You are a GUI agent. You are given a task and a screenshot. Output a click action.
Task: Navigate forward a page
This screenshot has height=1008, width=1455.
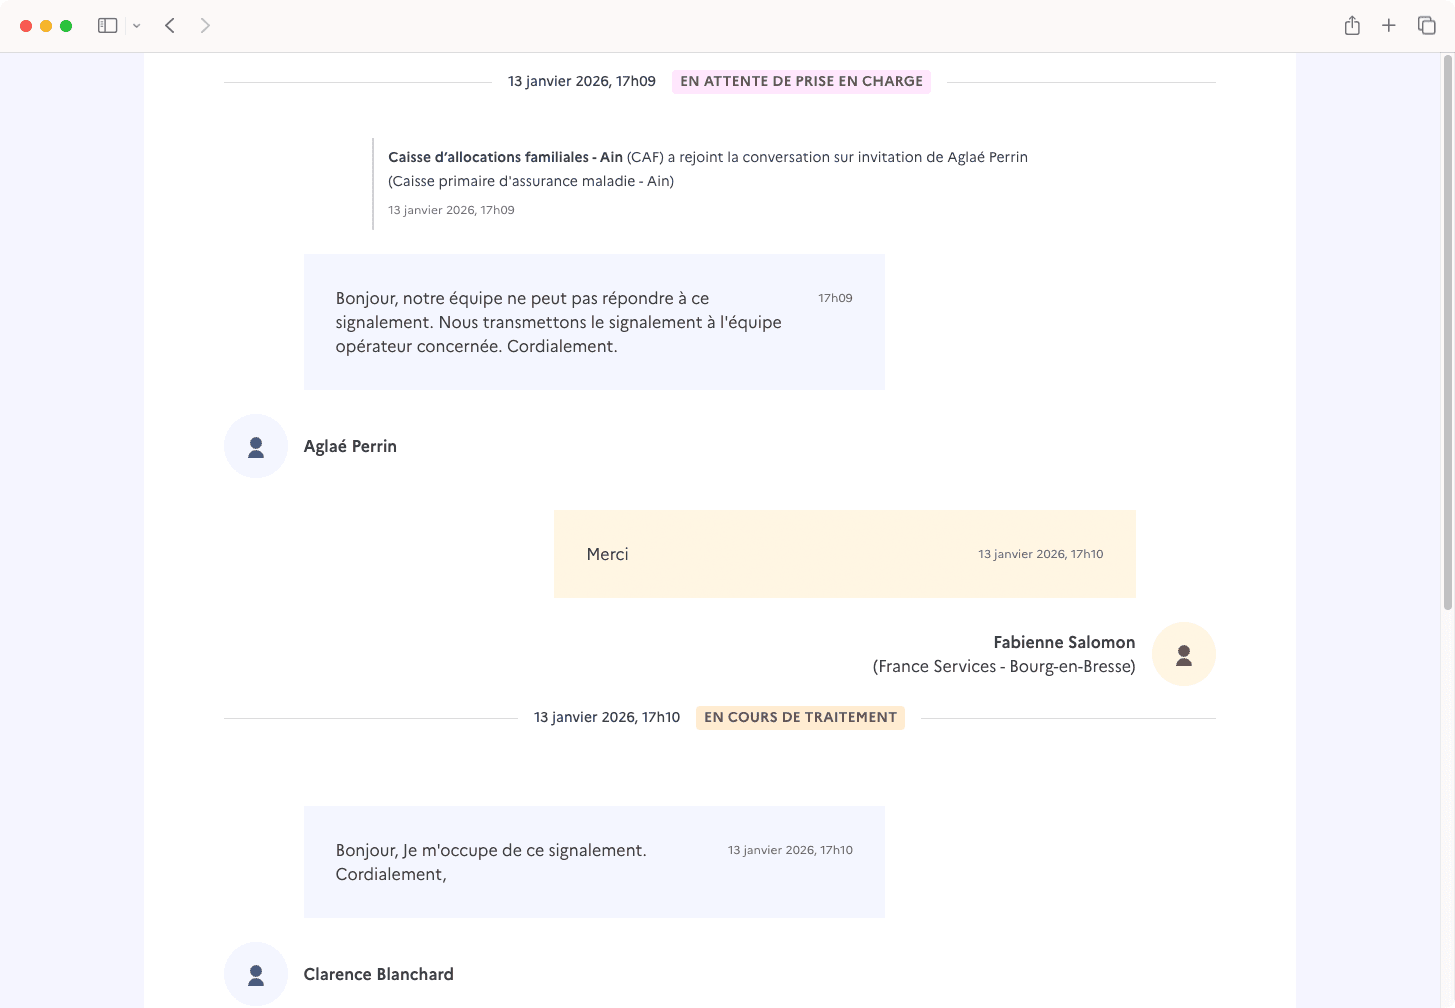[205, 25]
